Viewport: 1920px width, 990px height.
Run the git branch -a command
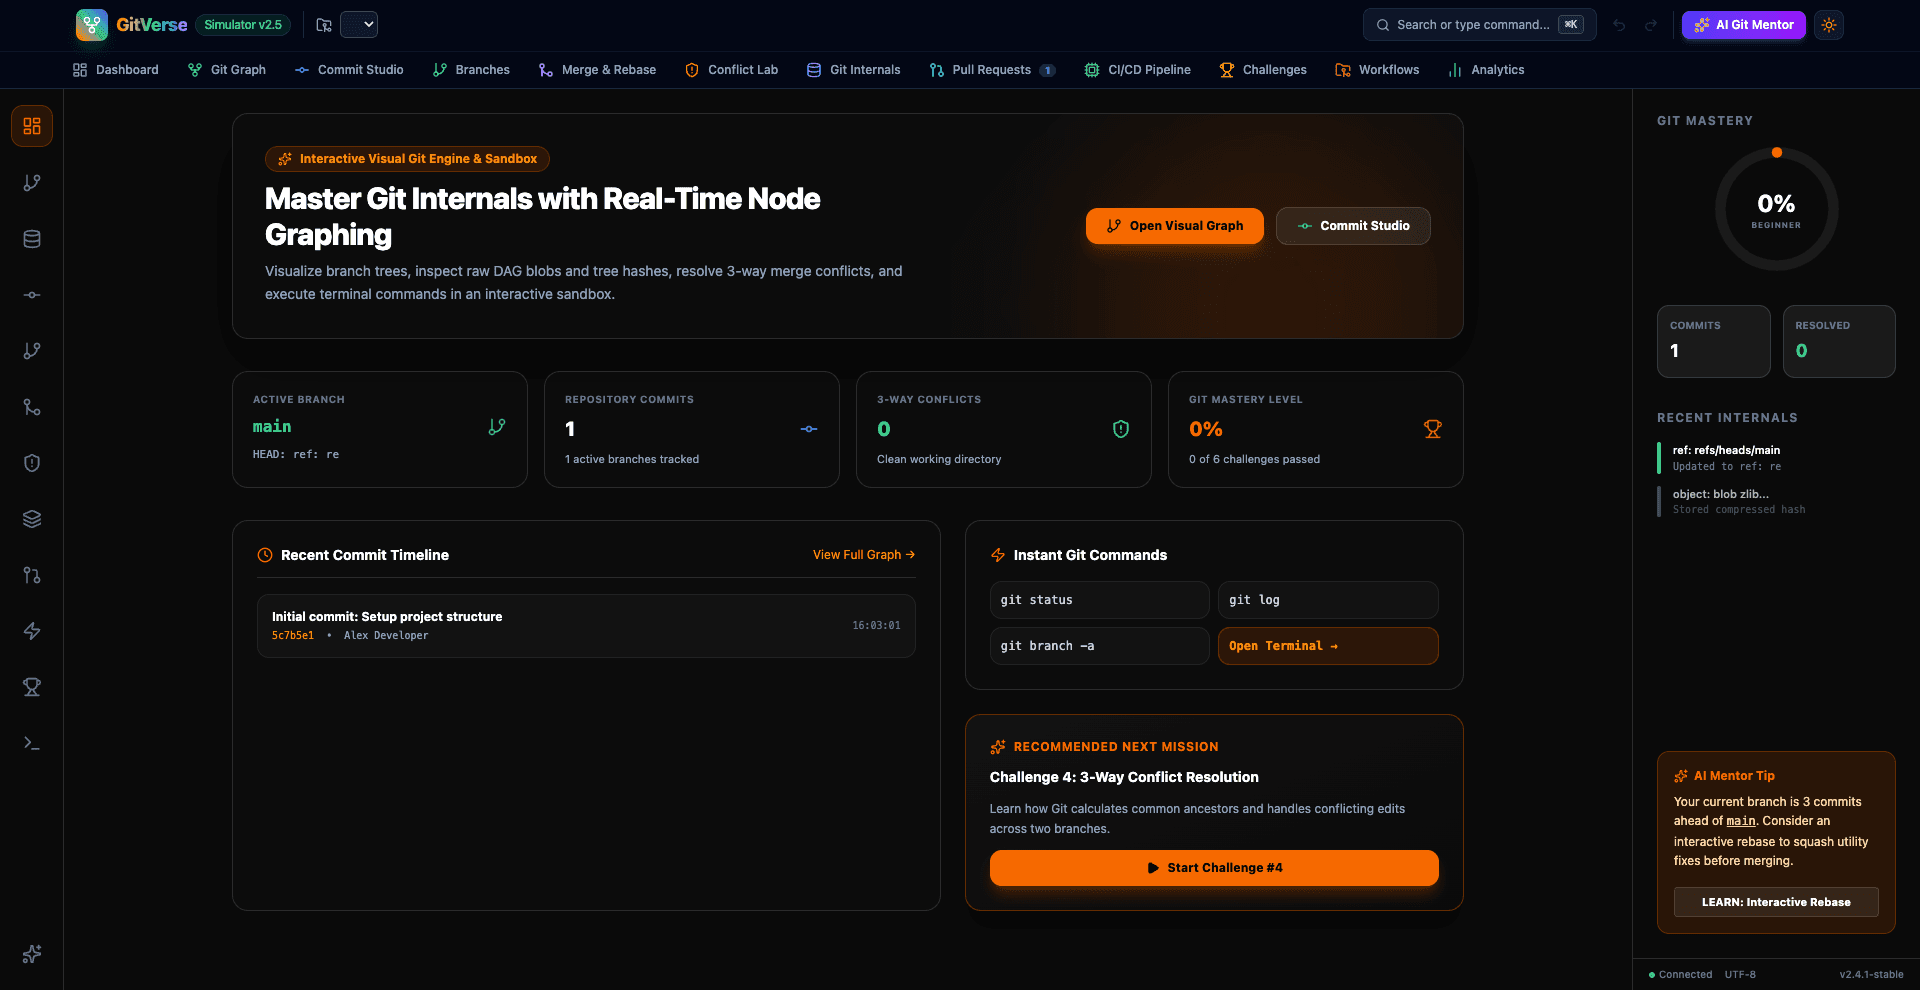point(1100,646)
